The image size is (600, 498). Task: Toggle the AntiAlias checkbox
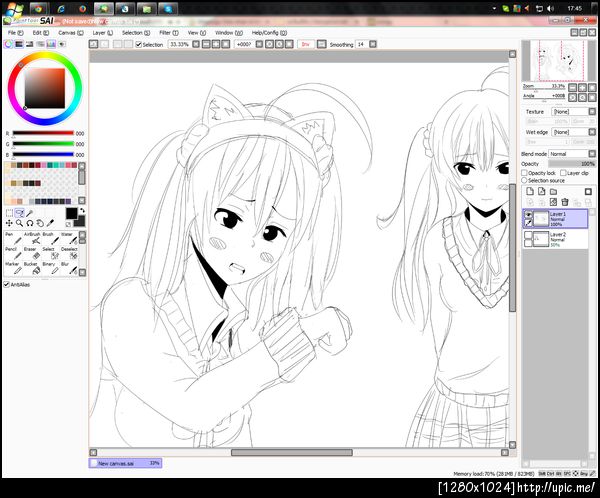(x=7, y=284)
